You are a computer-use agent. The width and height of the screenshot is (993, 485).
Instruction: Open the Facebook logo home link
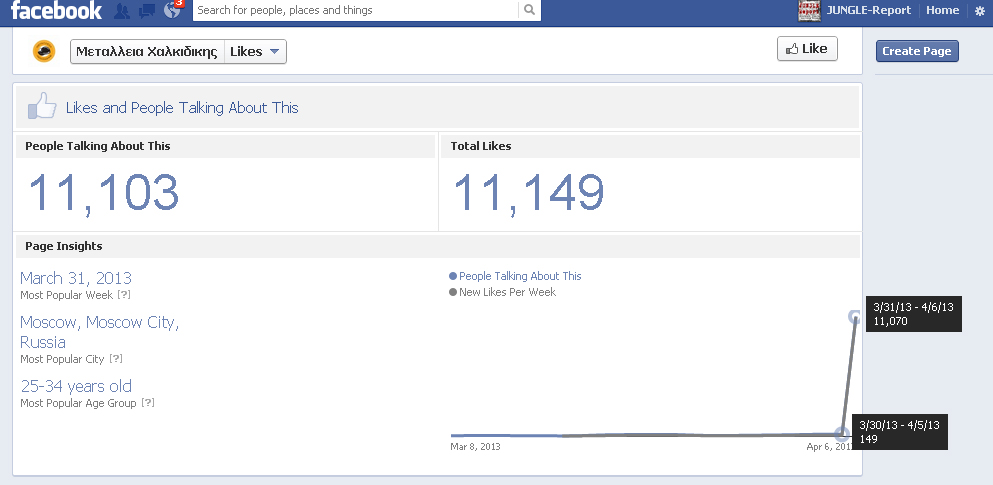pos(56,10)
